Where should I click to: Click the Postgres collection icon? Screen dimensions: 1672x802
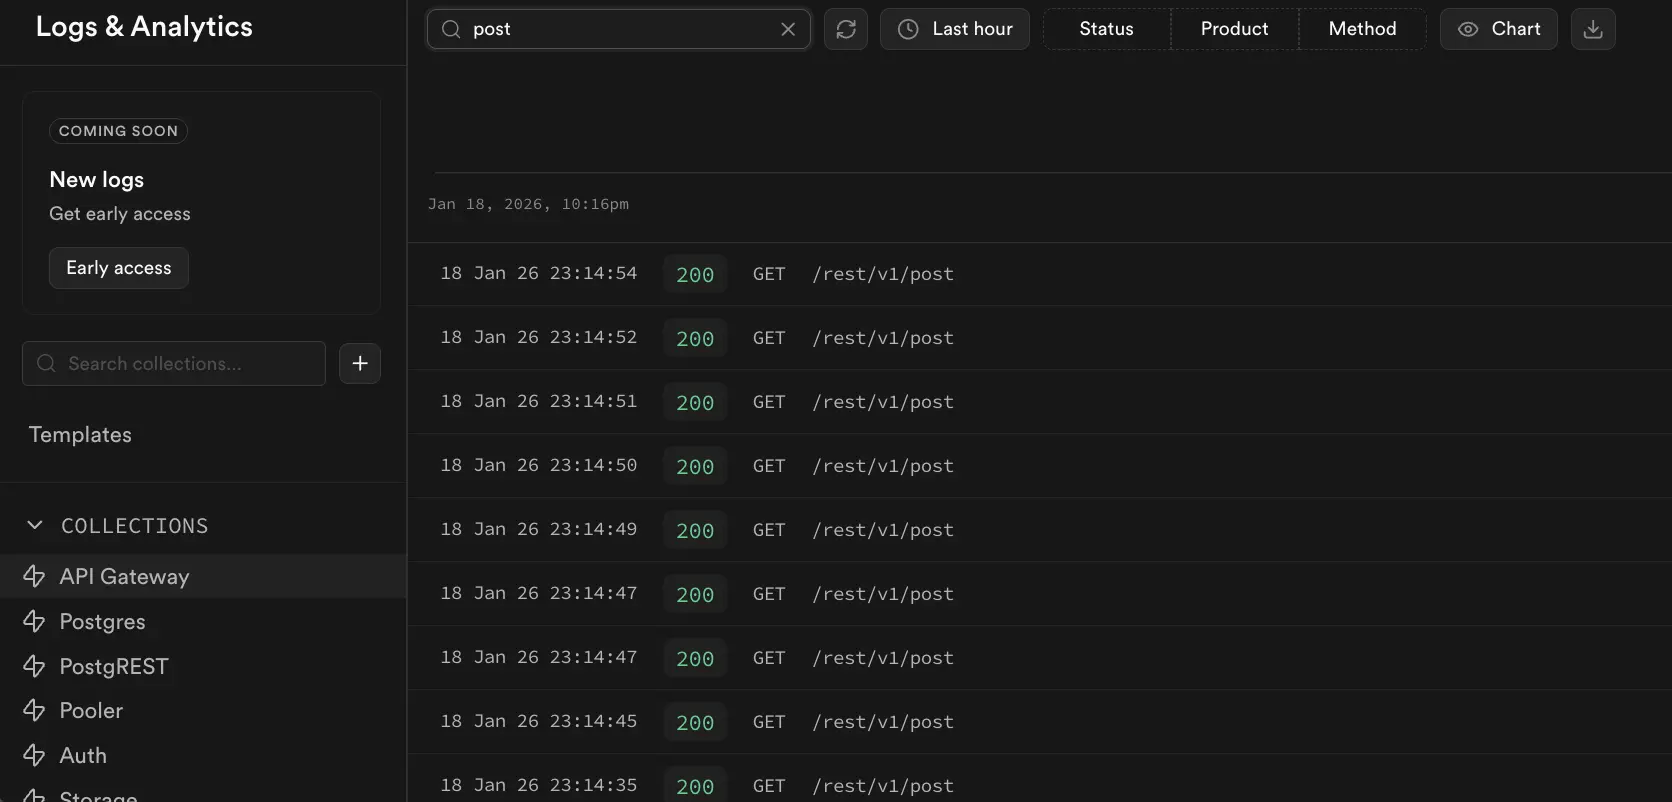click(34, 621)
